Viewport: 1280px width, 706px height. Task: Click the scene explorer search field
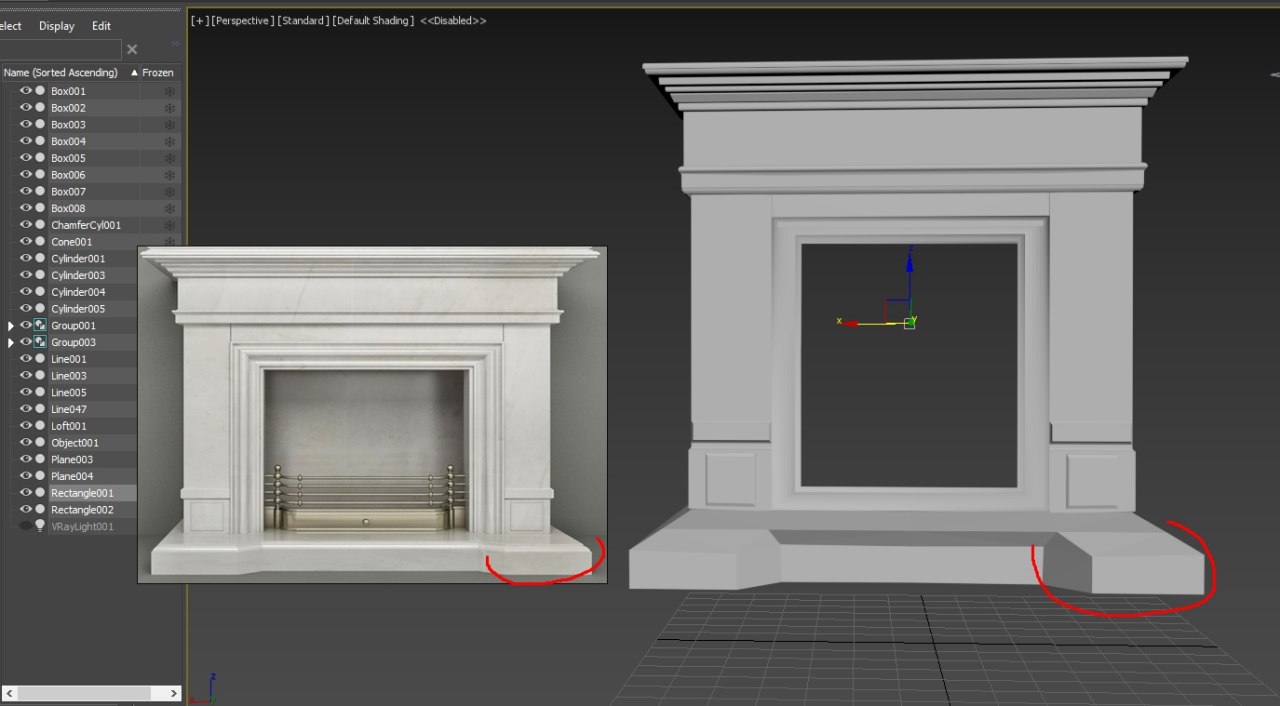click(60, 49)
